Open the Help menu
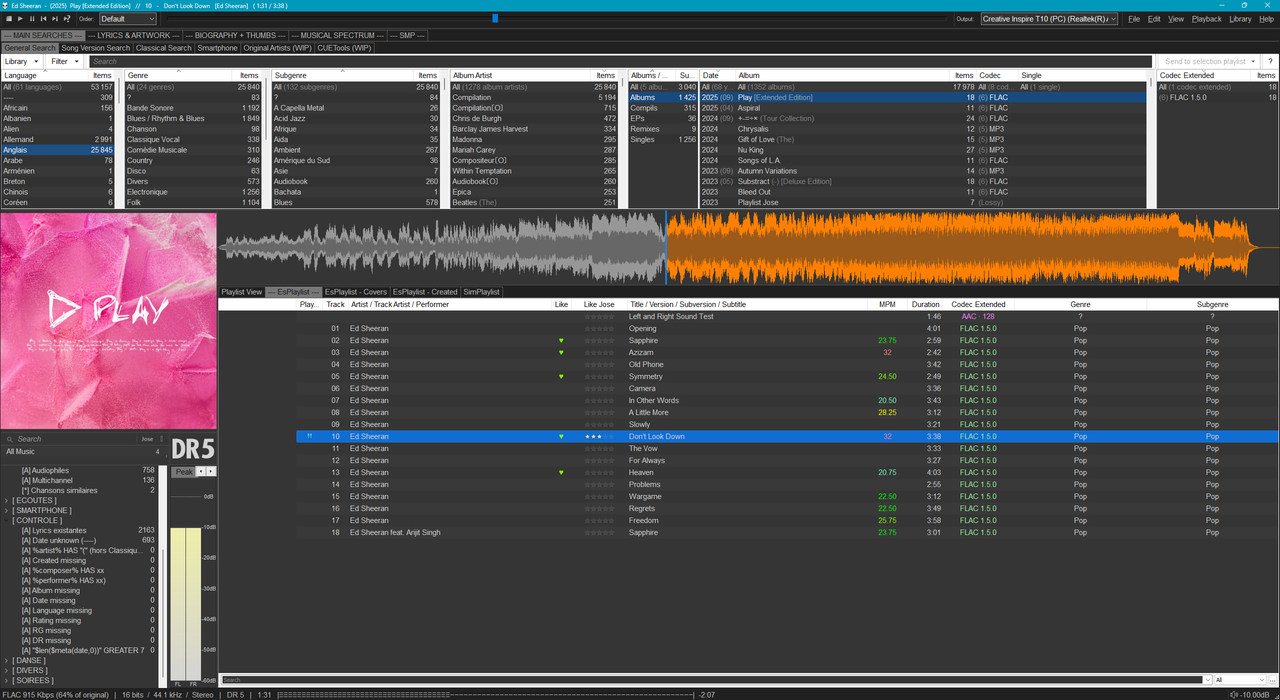Image resolution: width=1280 pixels, height=700 pixels. [1266, 19]
